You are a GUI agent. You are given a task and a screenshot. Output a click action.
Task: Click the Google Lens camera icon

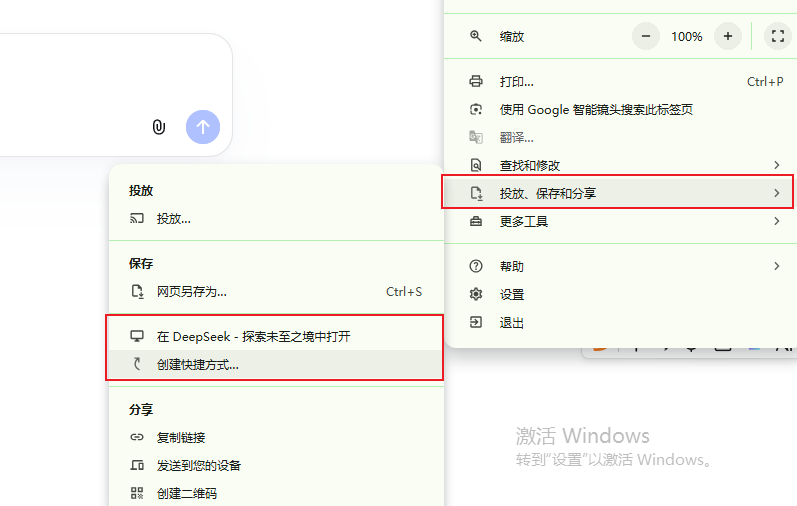[x=476, y=109]
